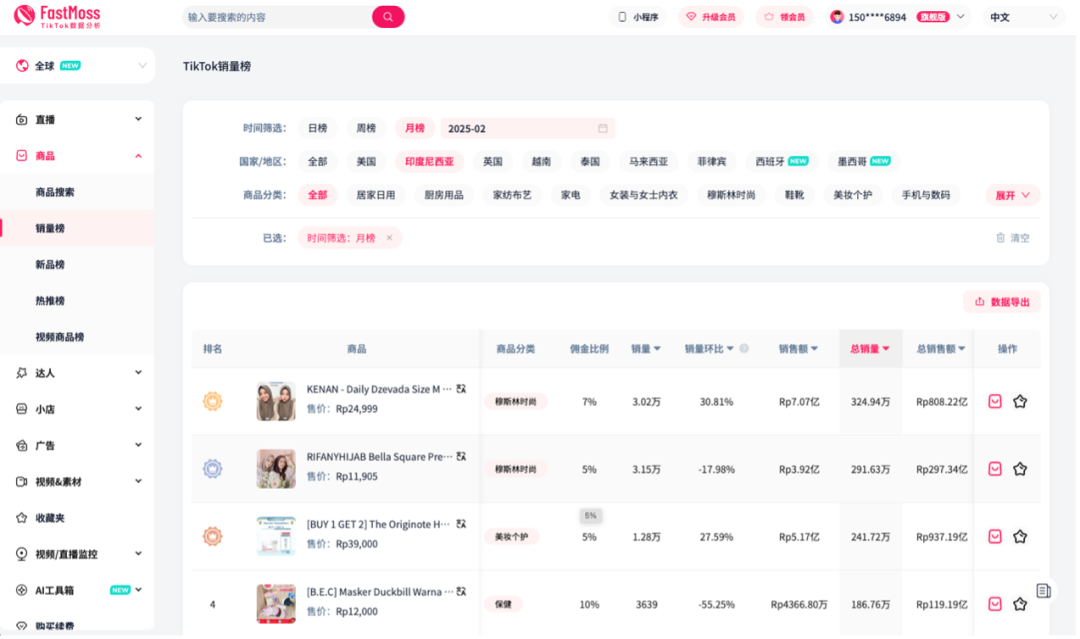Select the 周榜 time filter
The image size is (1080, 639).
click(366, 128)
